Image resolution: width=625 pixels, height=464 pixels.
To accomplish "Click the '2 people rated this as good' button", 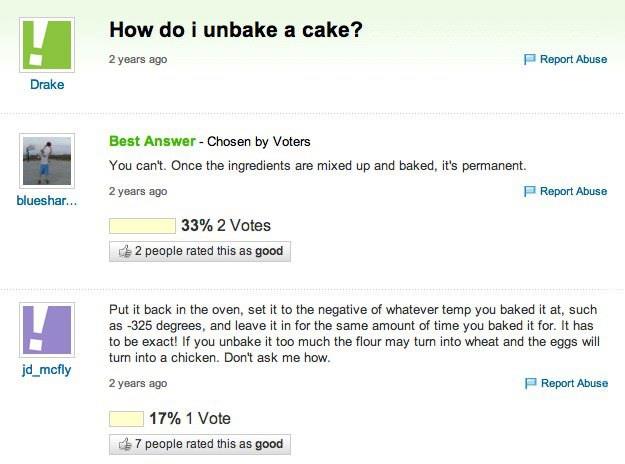I will pos(200,251).
